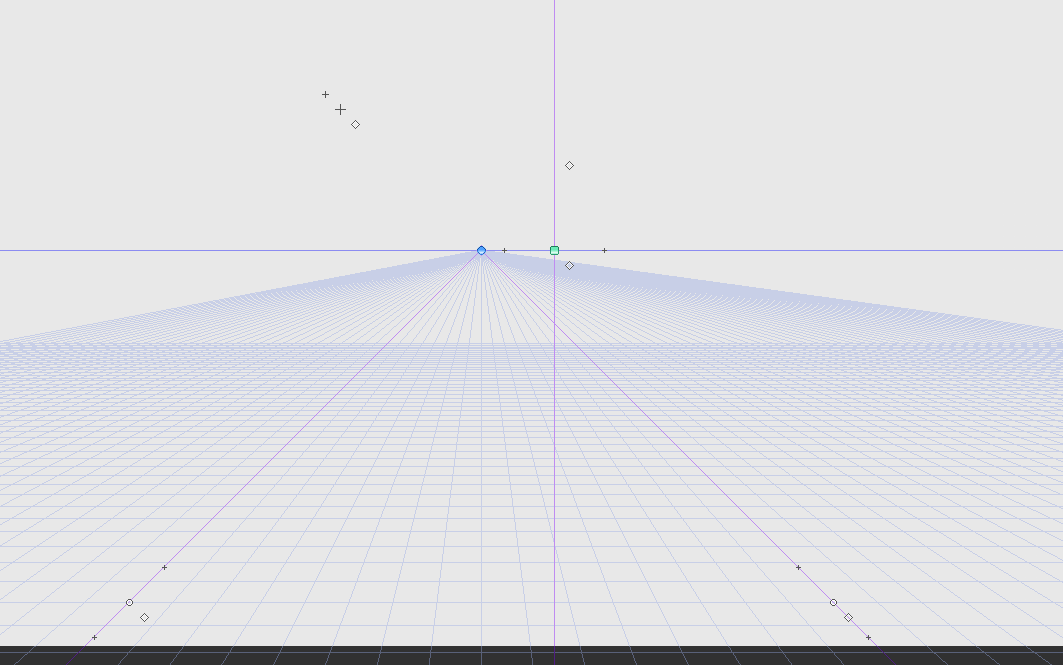1063x665 pixels.
Task: Click the lower plus handle on the right guide line
Action: coord(868,637)
